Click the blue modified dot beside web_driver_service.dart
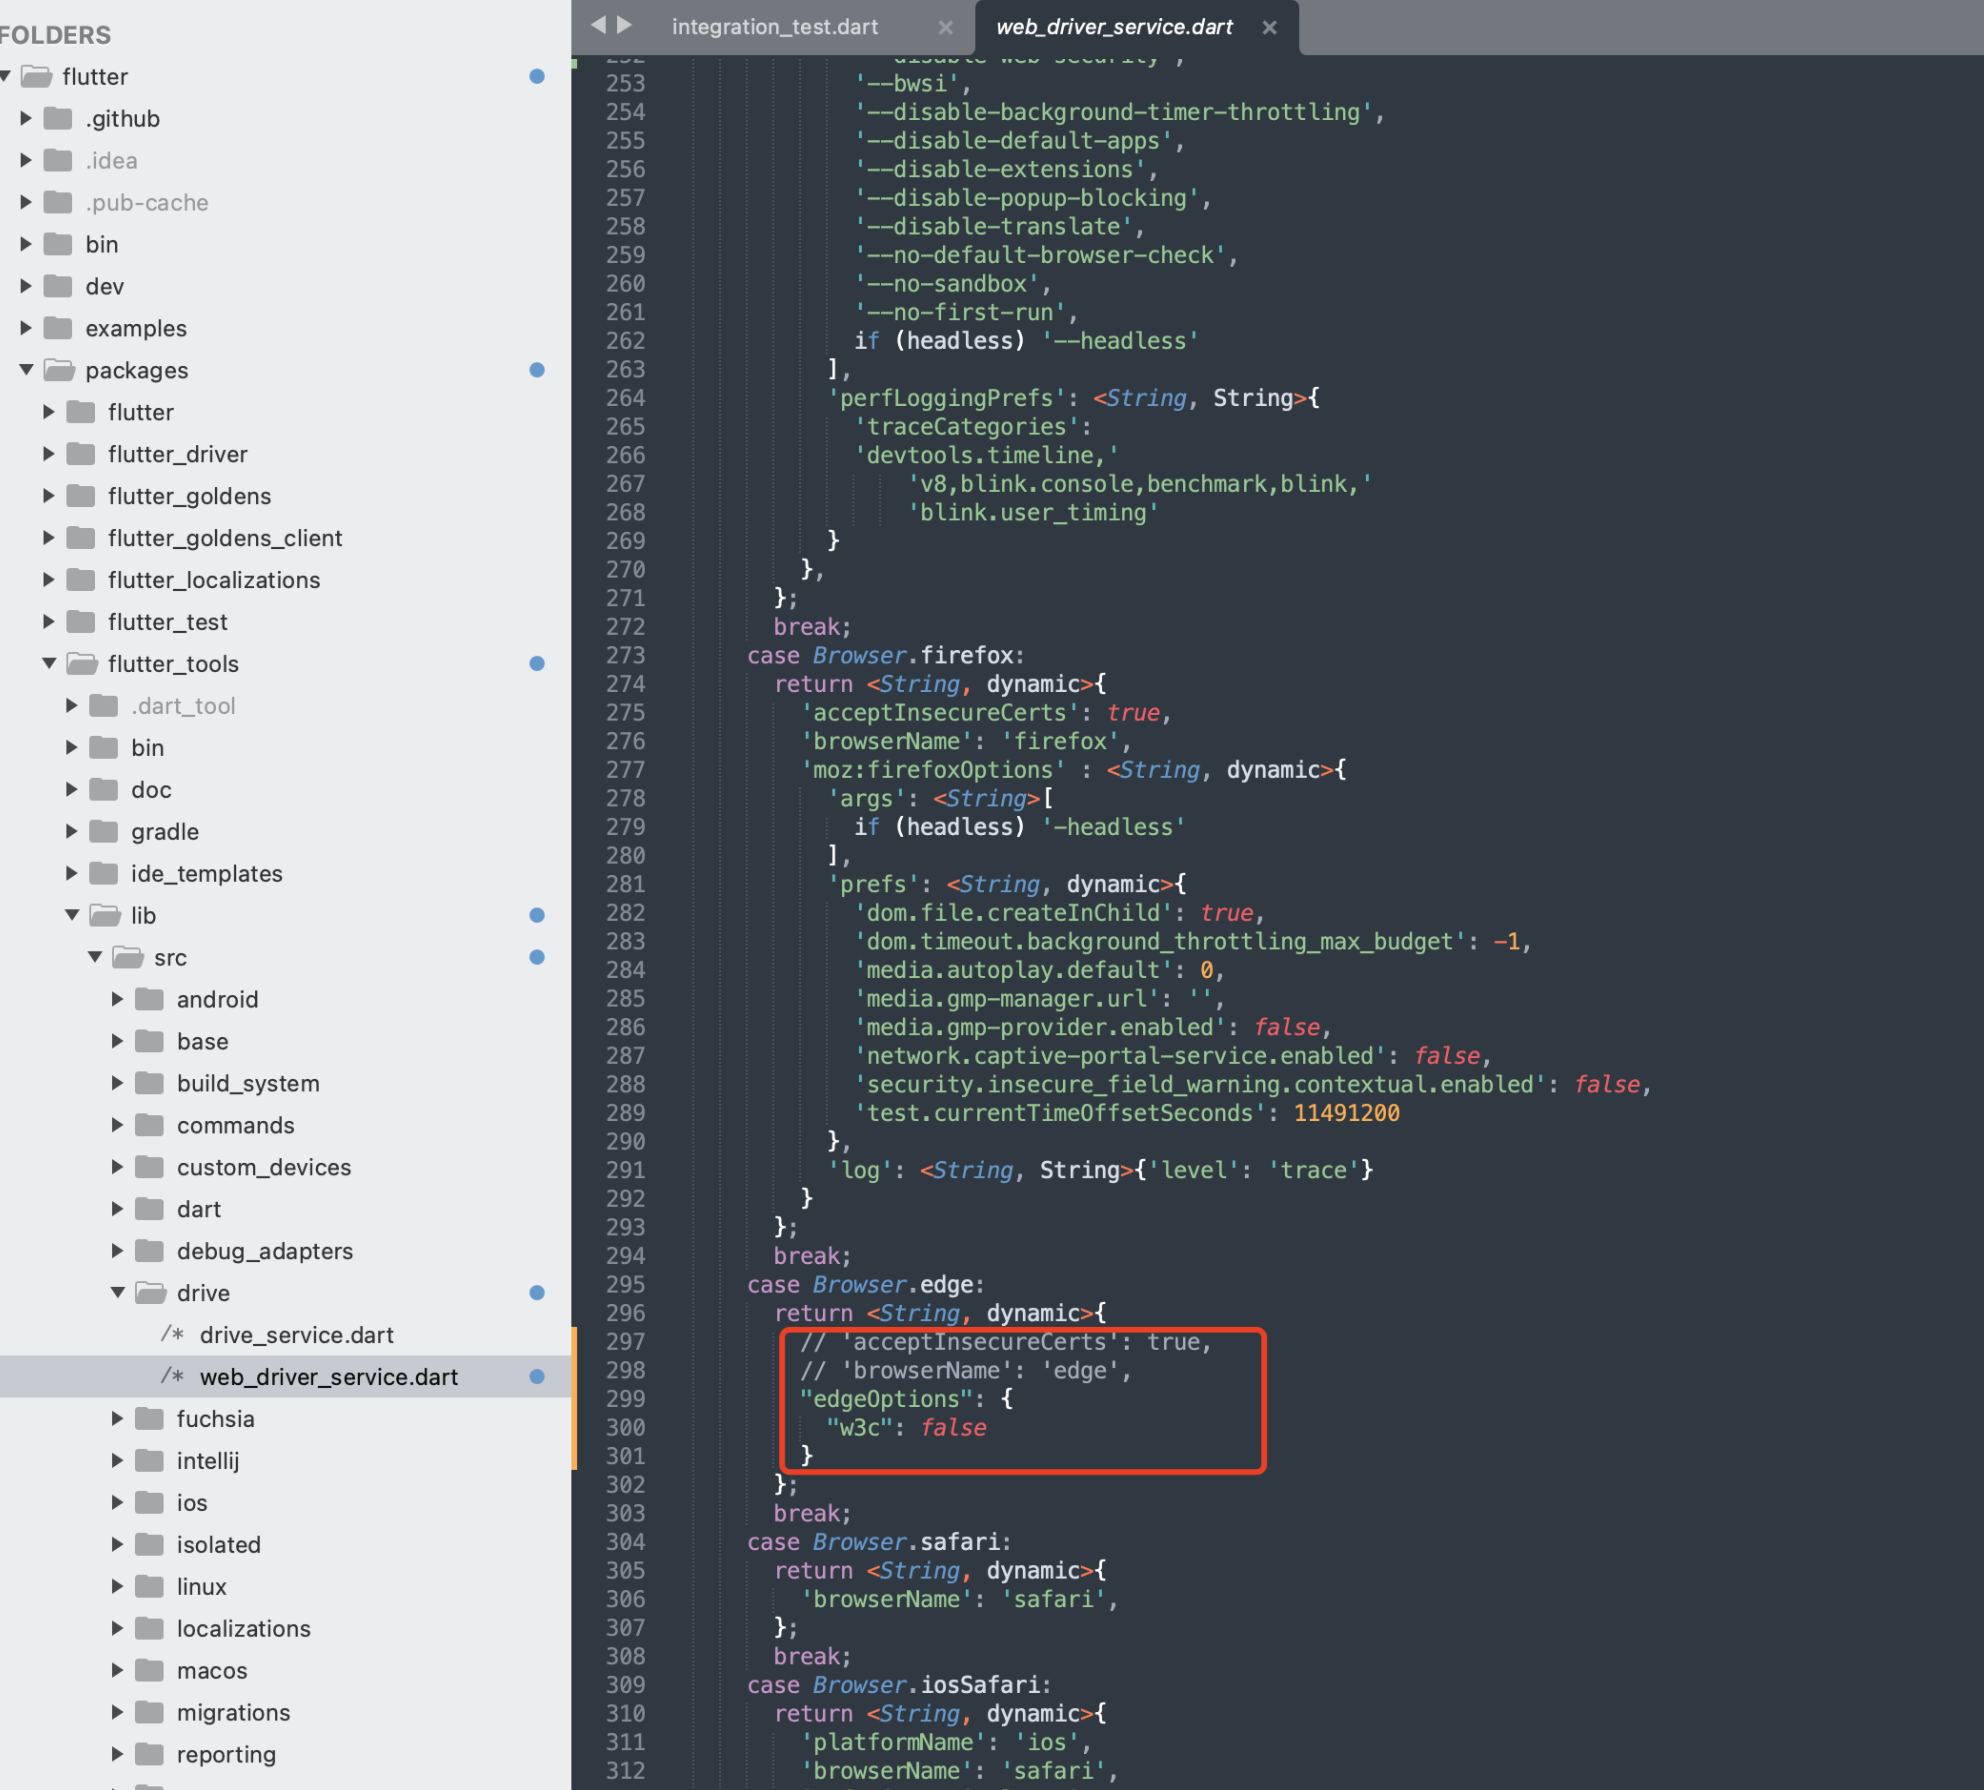1984x1790 pixels. [x=538, y=1376]
